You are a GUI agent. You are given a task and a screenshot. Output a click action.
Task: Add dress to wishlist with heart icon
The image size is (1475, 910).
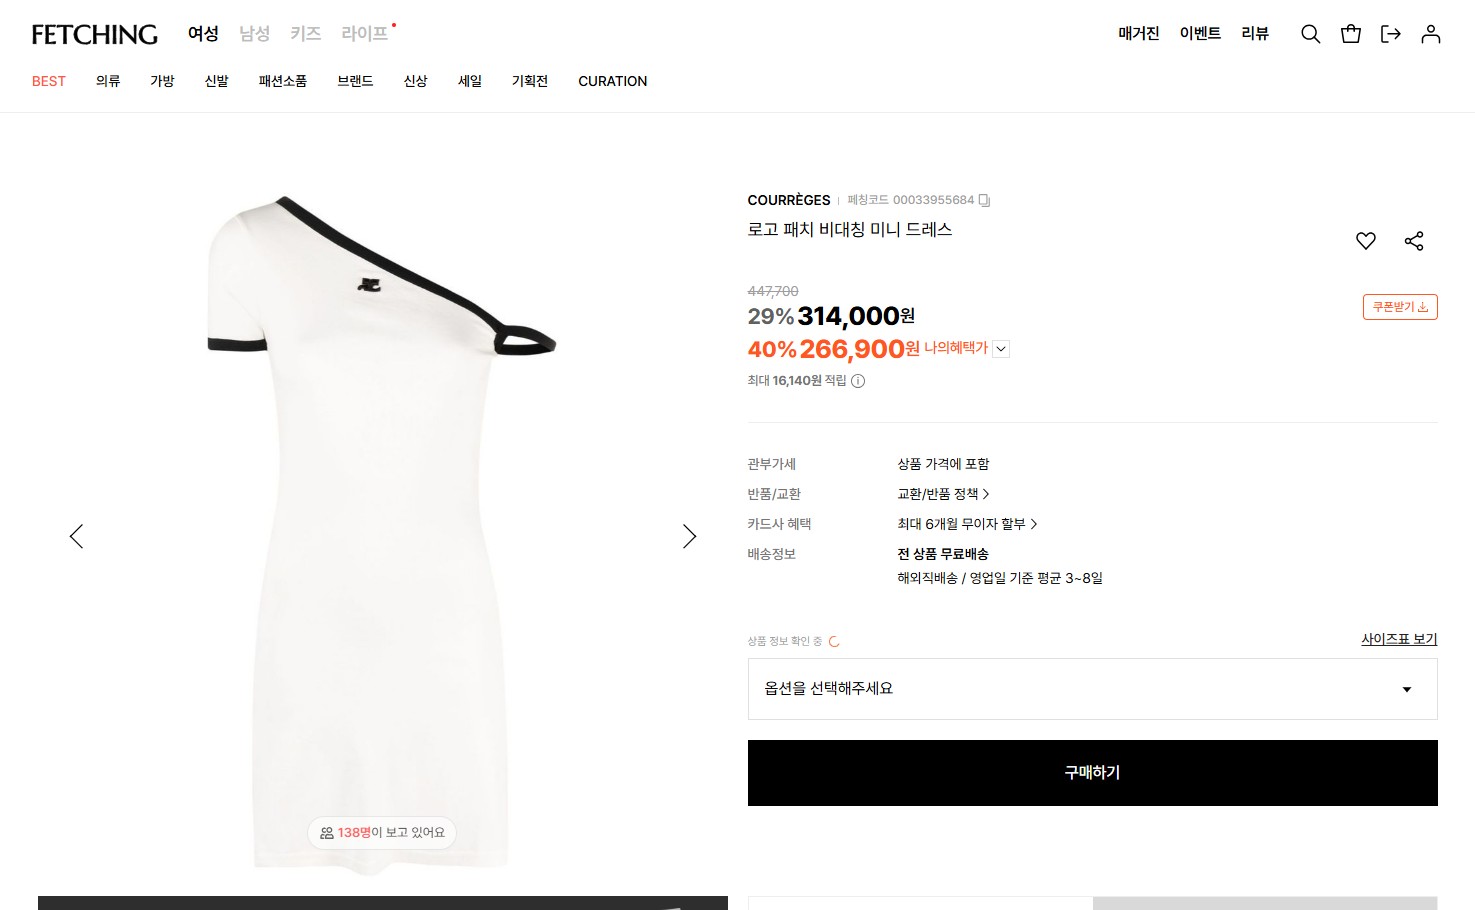[1365, 241]
